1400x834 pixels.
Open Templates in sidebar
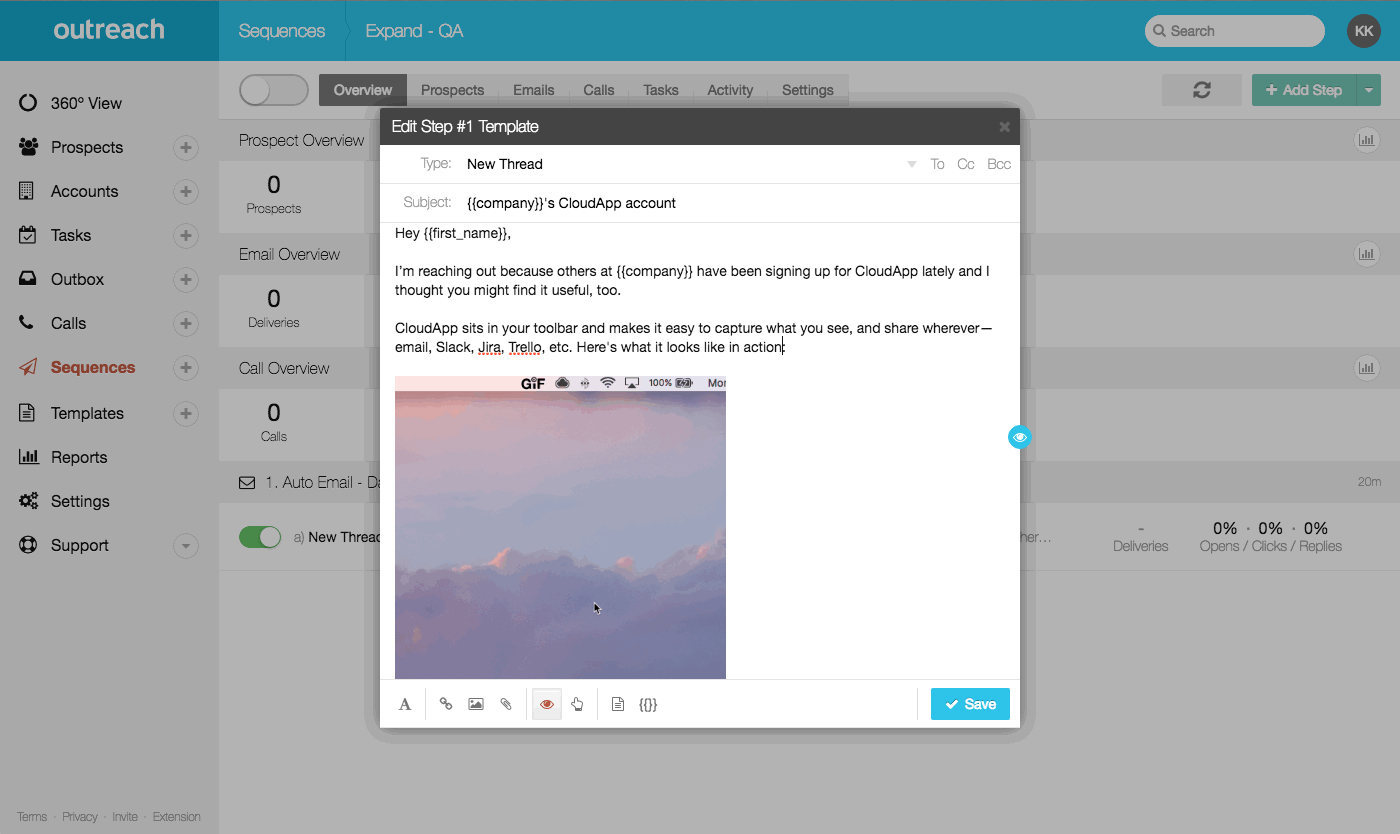pos(87,413)
